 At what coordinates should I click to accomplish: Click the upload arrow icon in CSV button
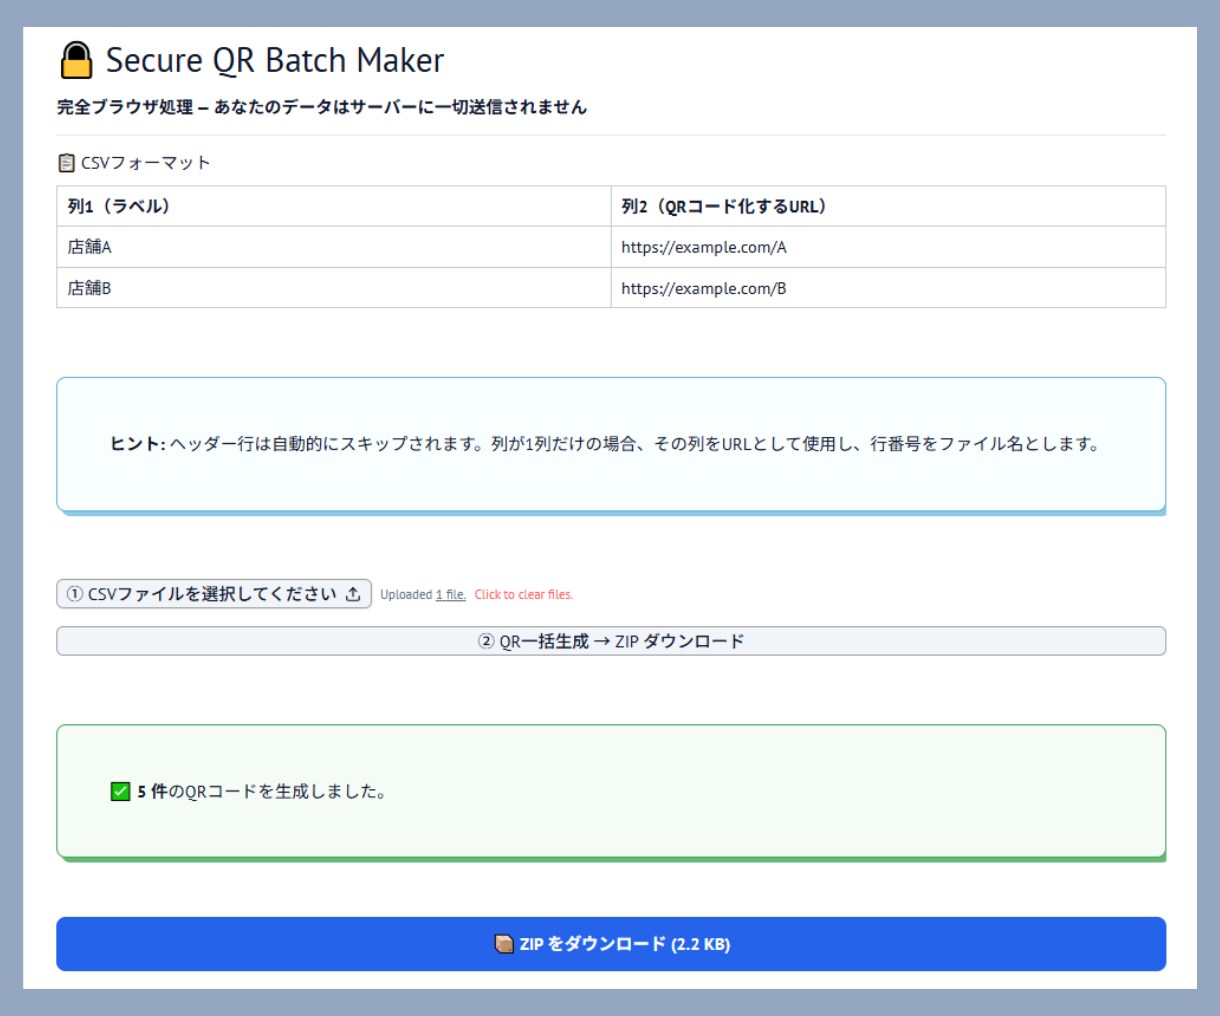353,594
